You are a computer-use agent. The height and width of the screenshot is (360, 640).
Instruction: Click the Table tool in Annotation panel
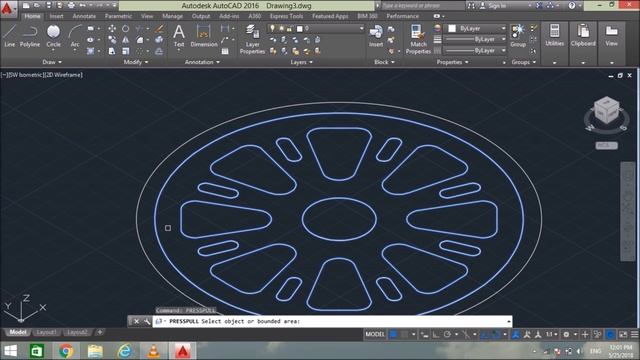coord(225,51)
